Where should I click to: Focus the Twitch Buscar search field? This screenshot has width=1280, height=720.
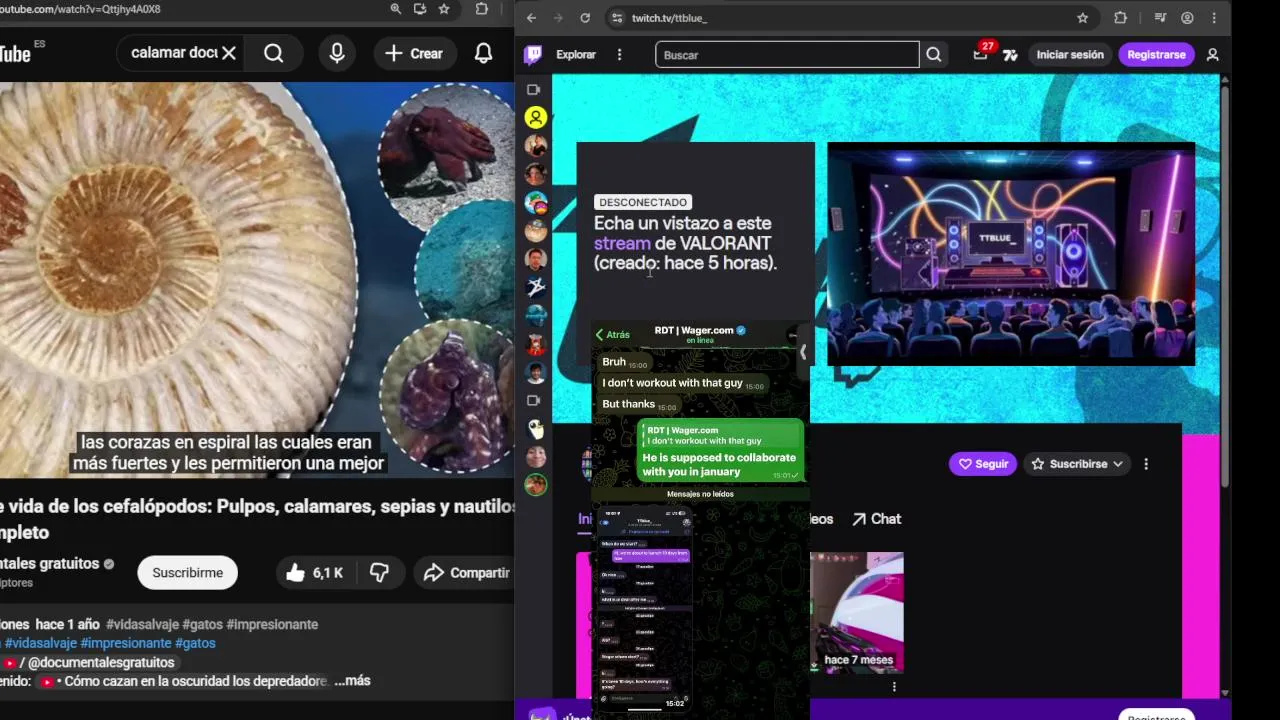tap(787, 55)
